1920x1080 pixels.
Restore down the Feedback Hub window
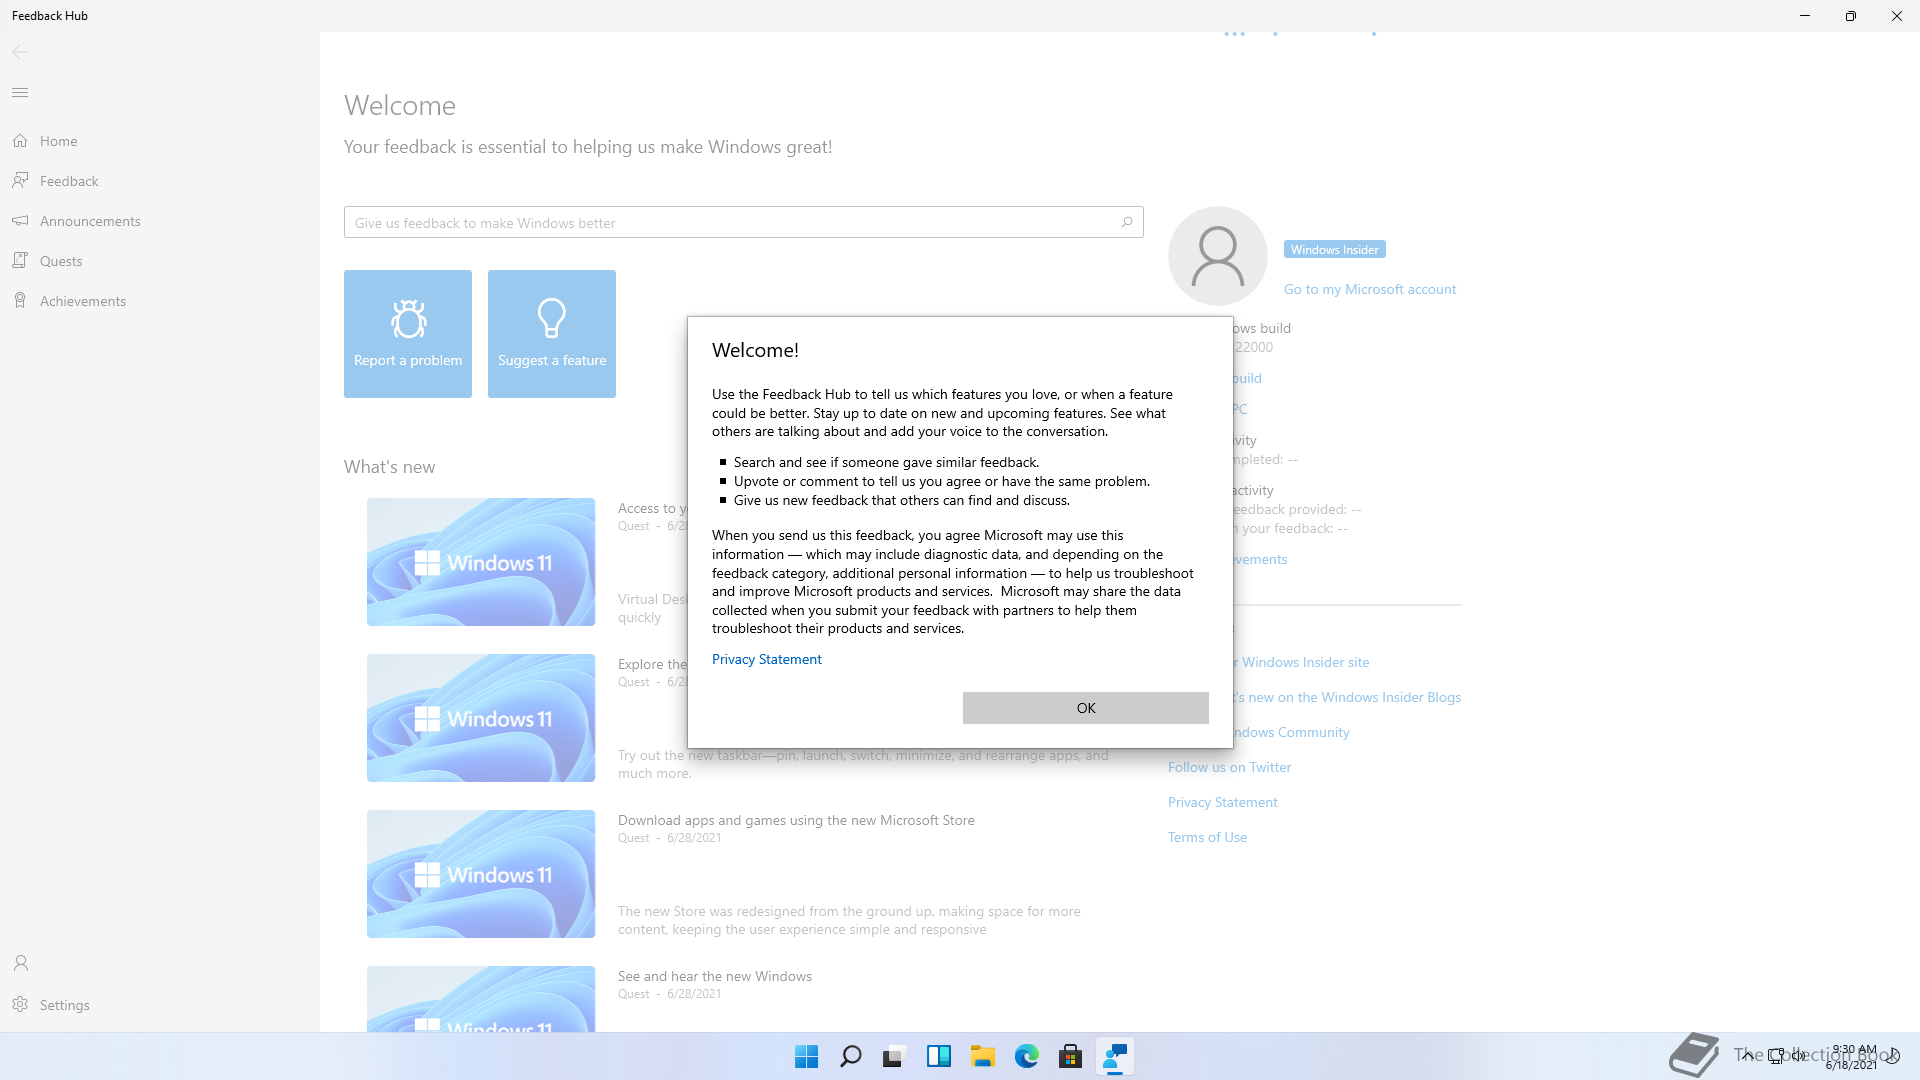coord(1851,16)
